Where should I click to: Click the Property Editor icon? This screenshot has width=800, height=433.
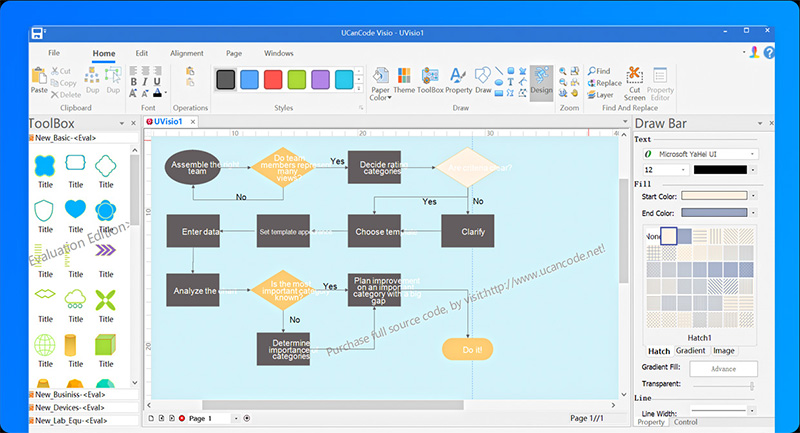[660, 84]
